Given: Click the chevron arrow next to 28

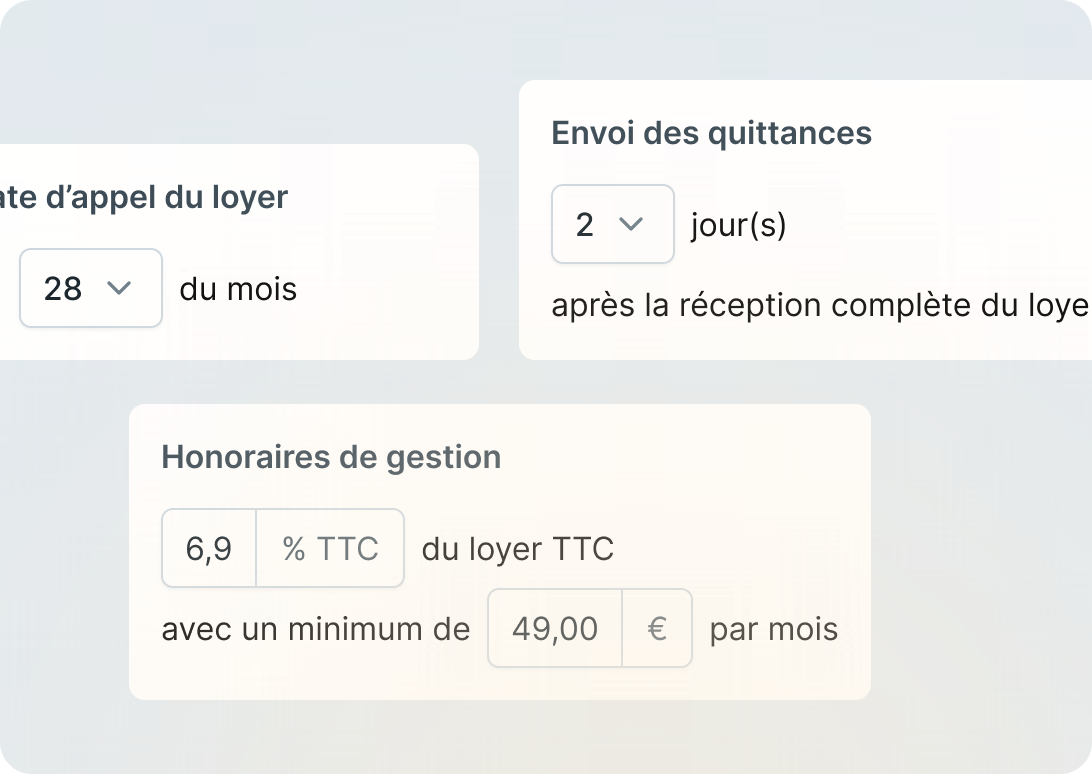Looking at the screenshot, I should (x=119, y=288).
